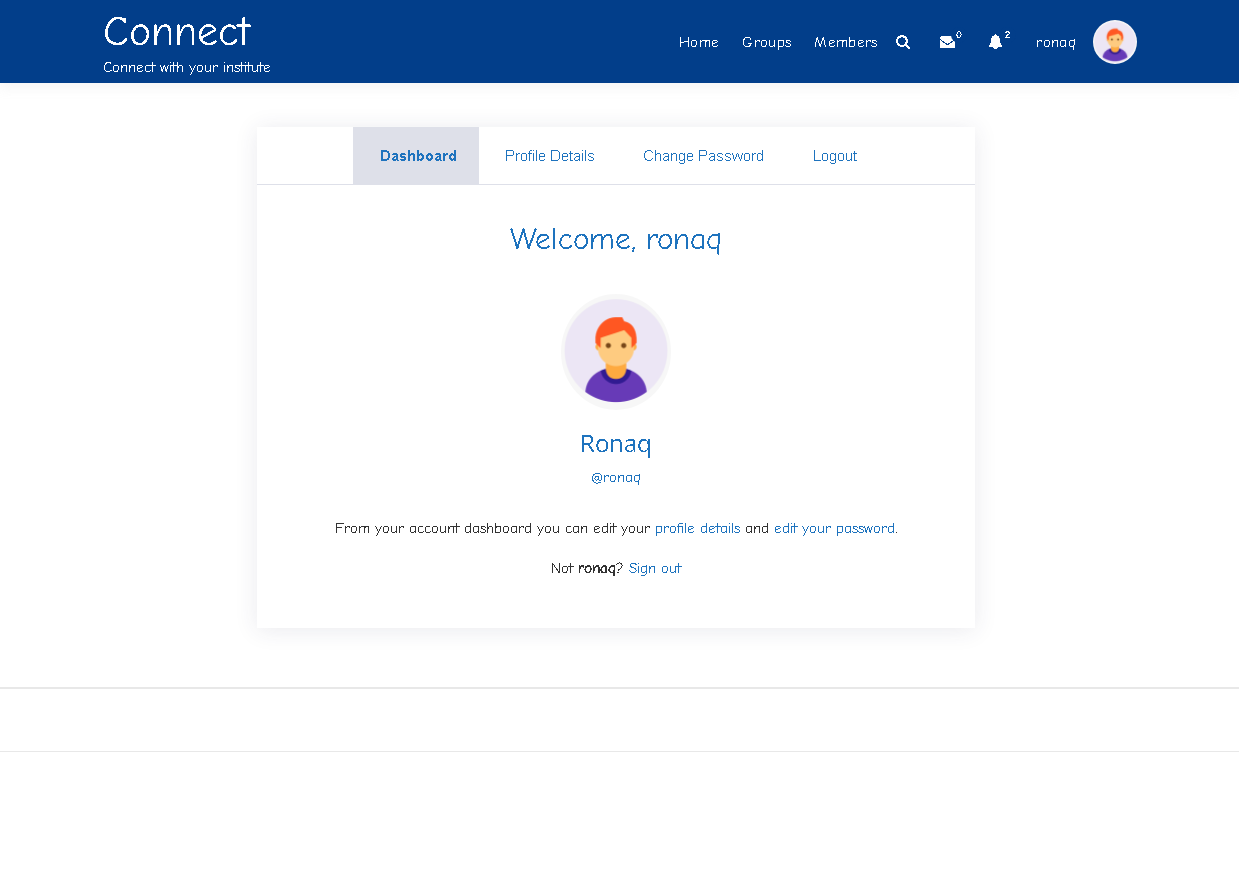Open messages envelope icon in header

pyautogui.click(x=947, y=42)
